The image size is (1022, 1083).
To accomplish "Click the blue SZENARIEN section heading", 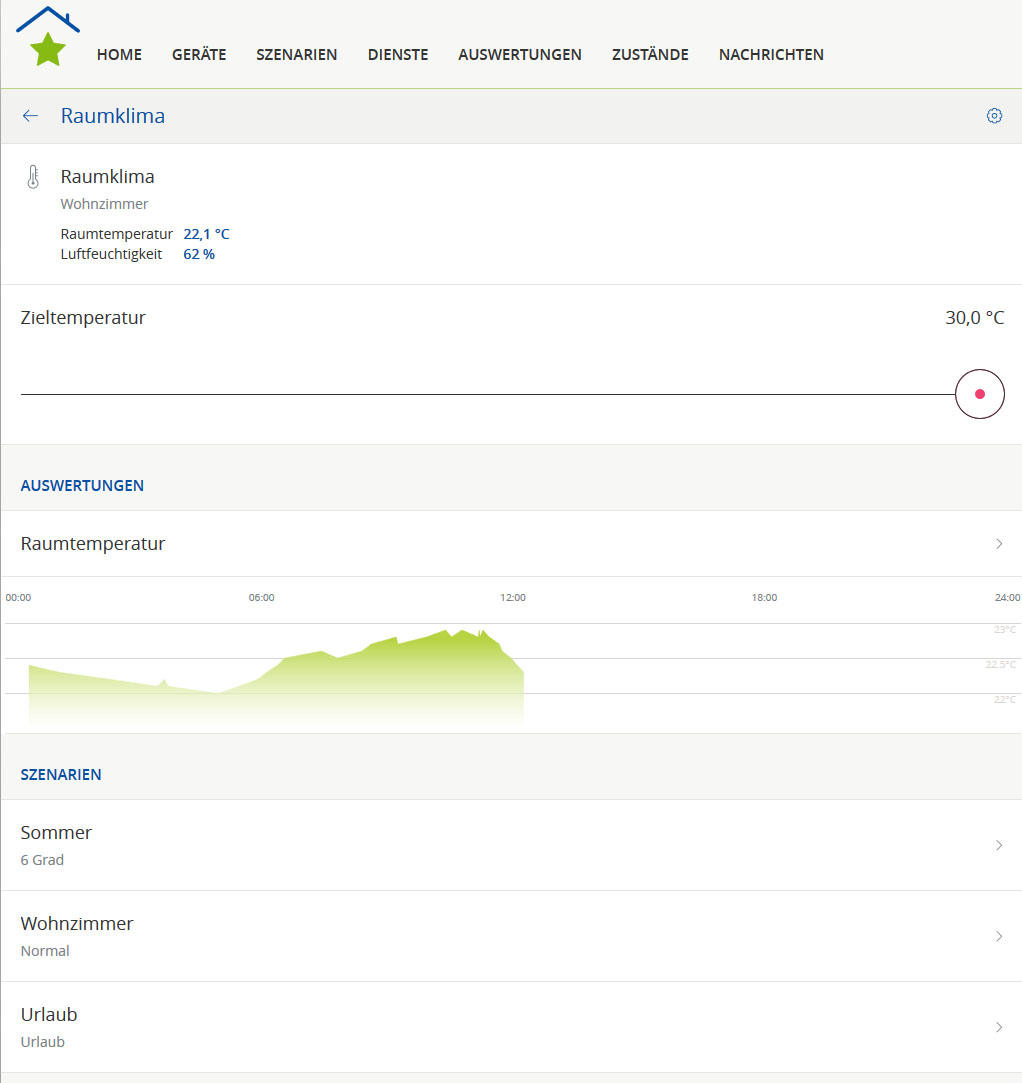I will (x=61, y=774).
